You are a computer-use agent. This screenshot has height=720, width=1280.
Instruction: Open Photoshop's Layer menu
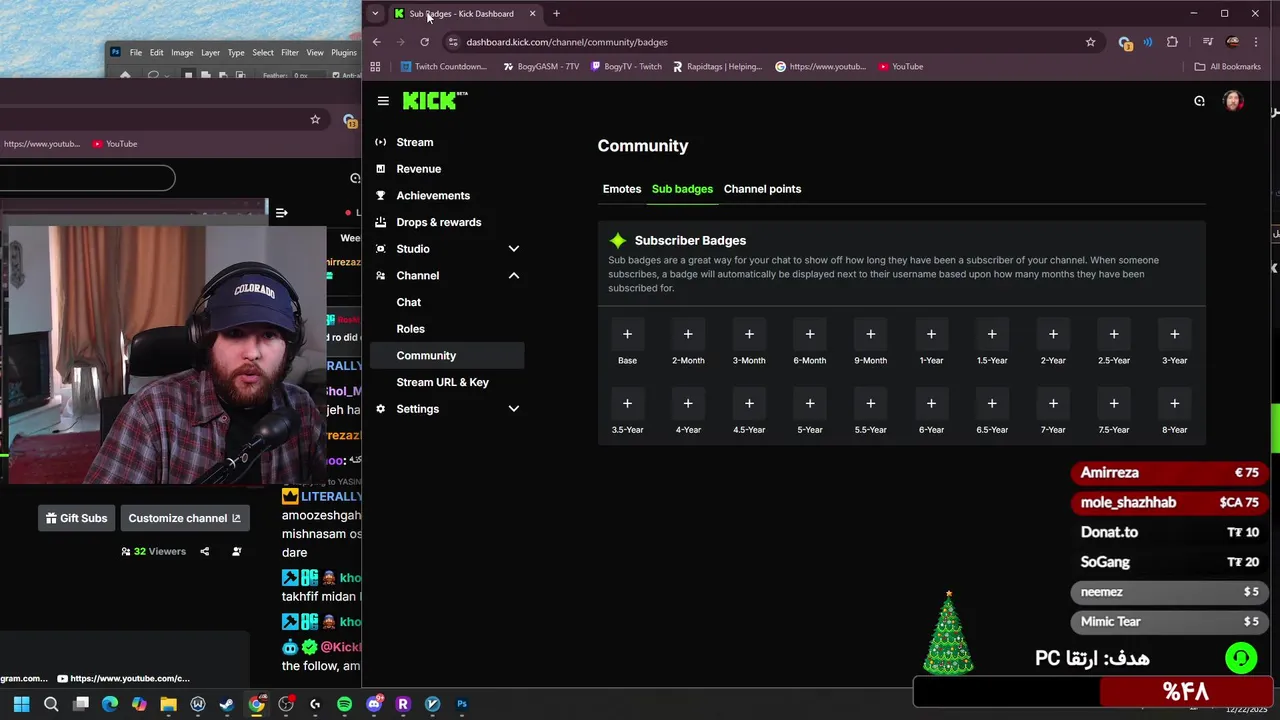[x=210, y=52]
